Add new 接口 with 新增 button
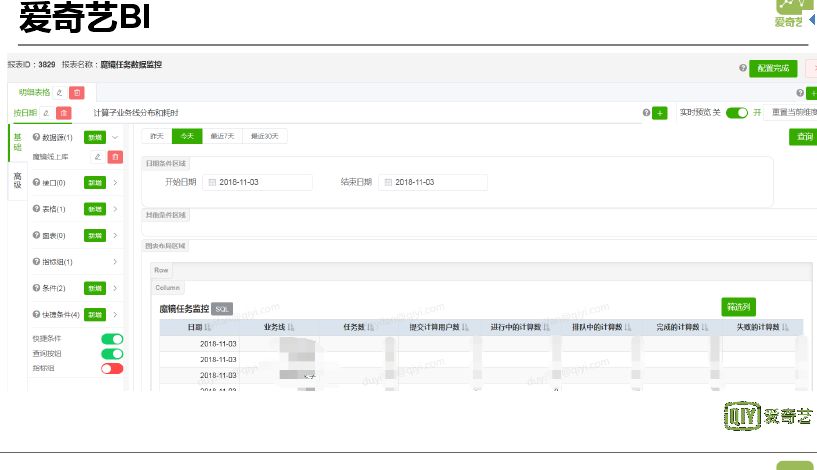 tap(95, 183)
